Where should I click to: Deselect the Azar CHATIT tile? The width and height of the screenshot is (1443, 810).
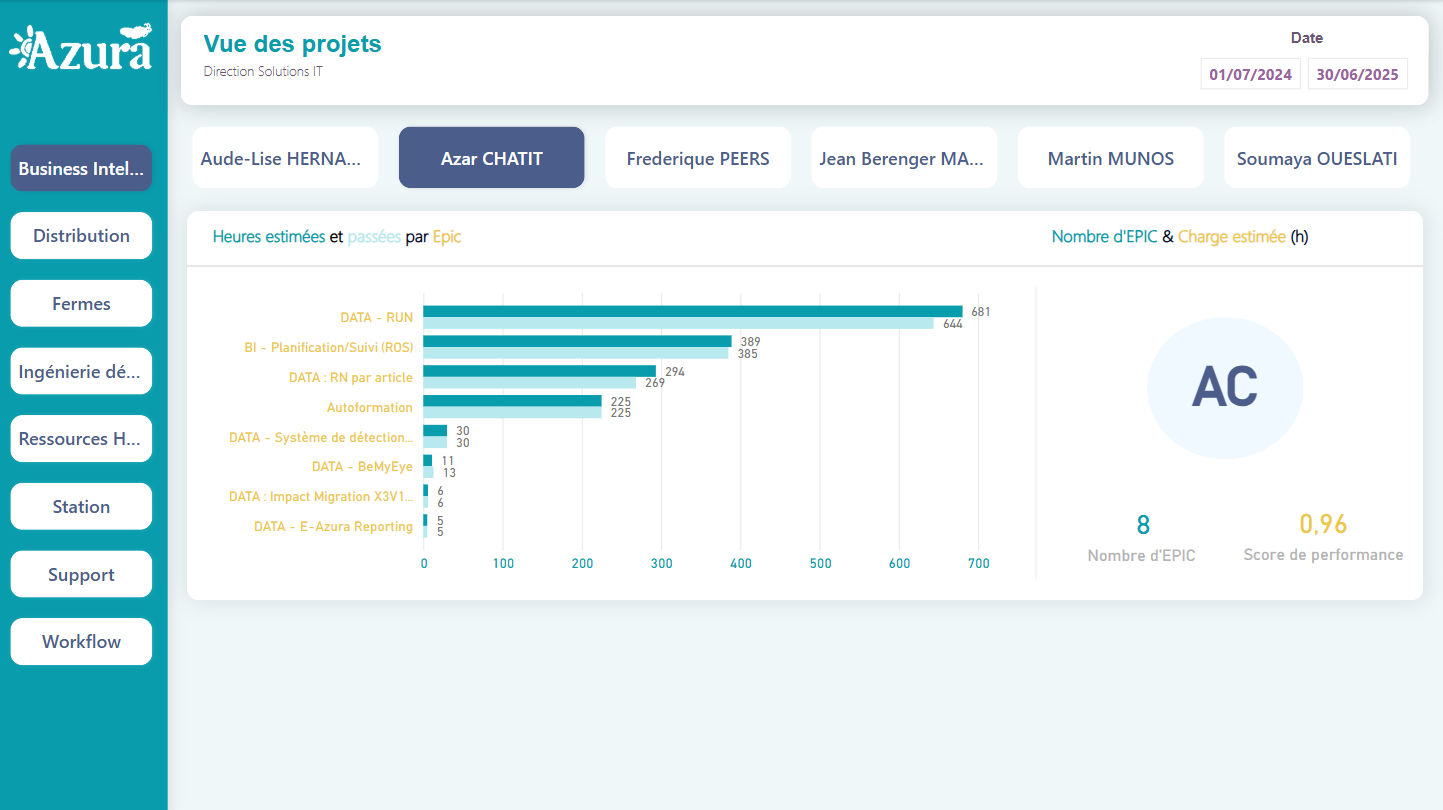491,158
